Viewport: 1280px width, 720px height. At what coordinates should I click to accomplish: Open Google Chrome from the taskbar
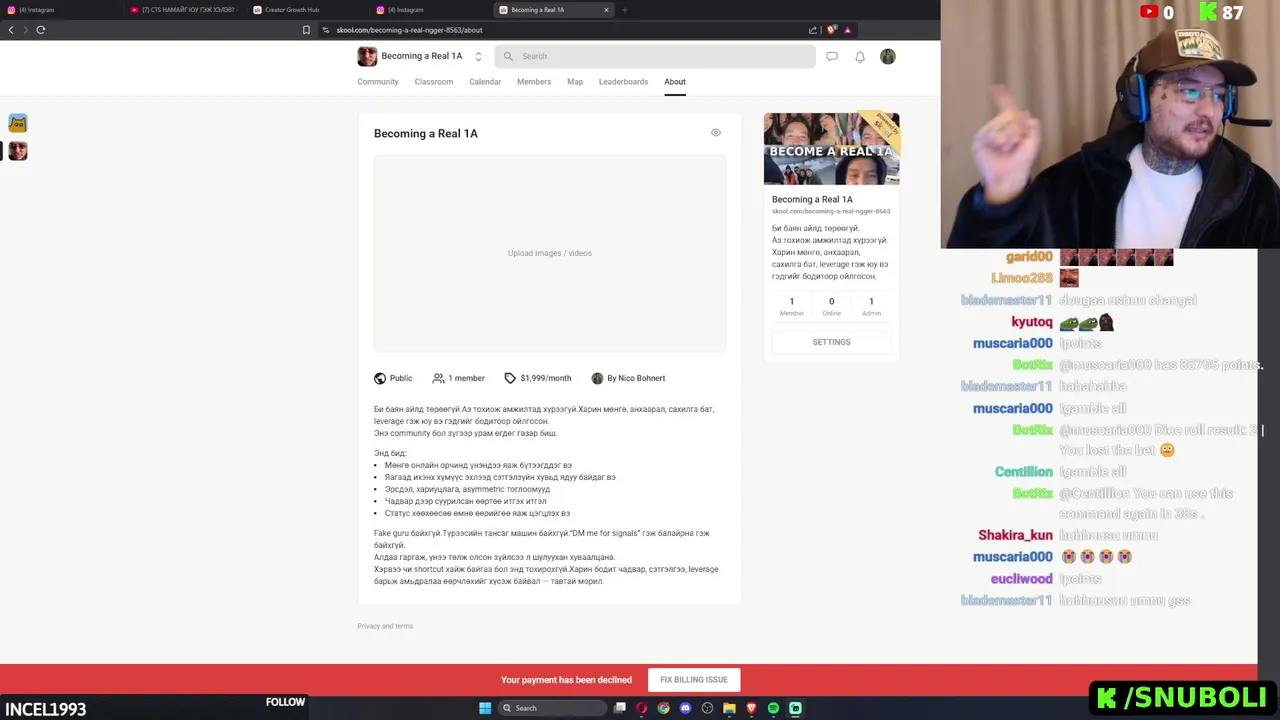point(664,708)
